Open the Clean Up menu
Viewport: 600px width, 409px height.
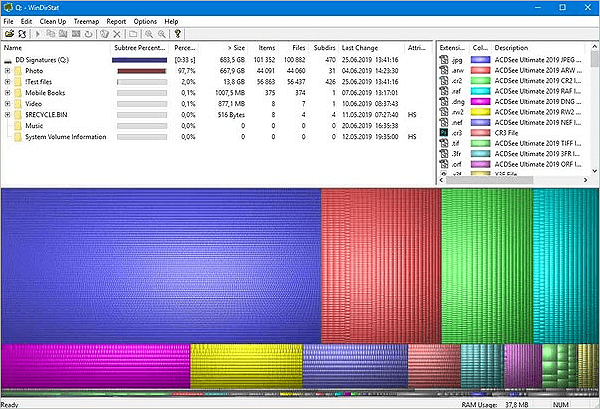pyautogui.click(x=53, y=21)
